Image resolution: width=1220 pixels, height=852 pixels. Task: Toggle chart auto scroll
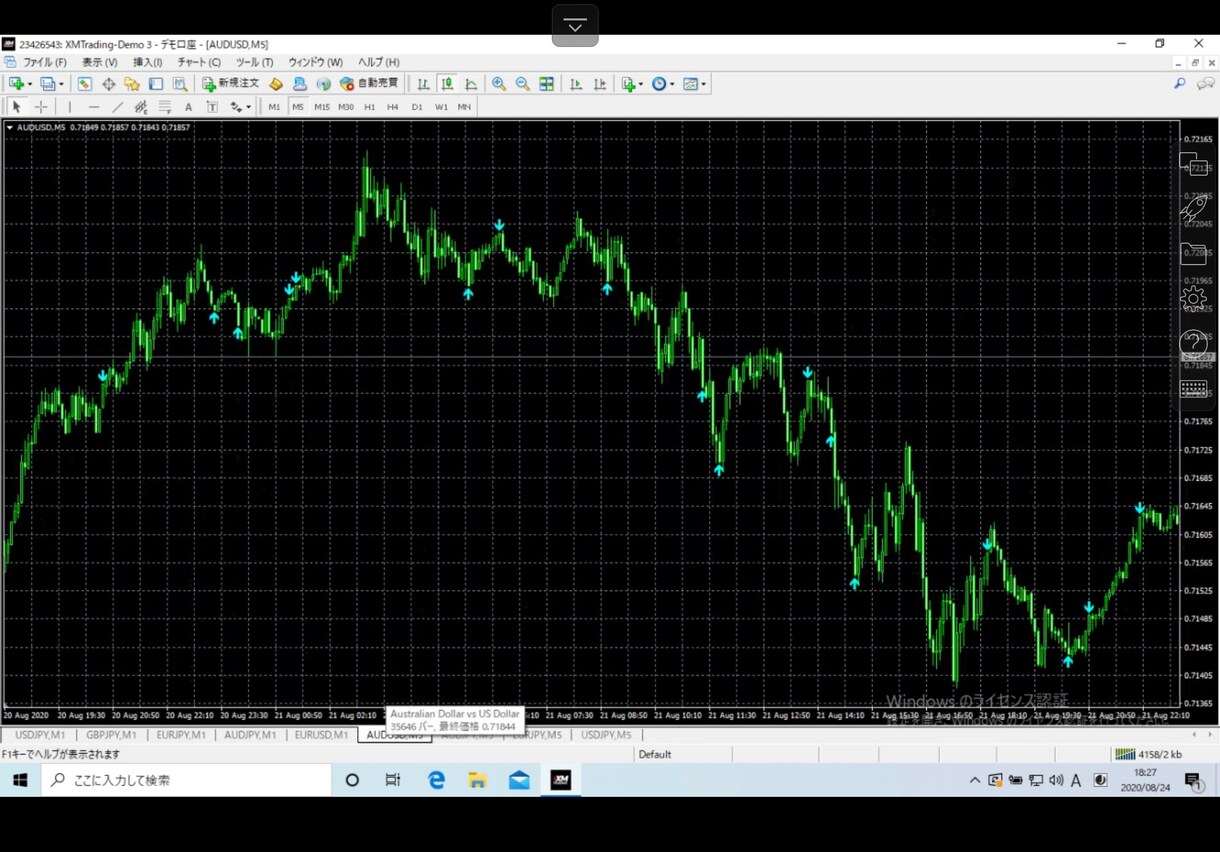click(x=576, y=84)
